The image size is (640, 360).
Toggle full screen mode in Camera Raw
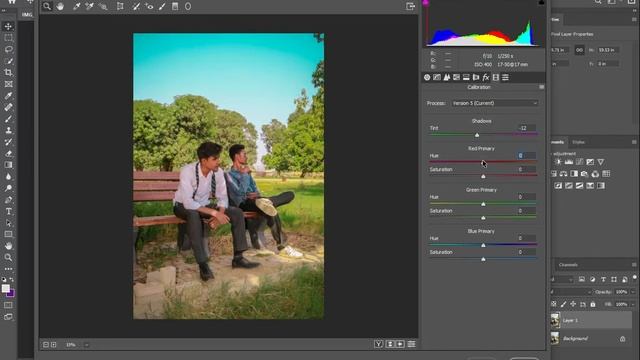pos(411,6)
